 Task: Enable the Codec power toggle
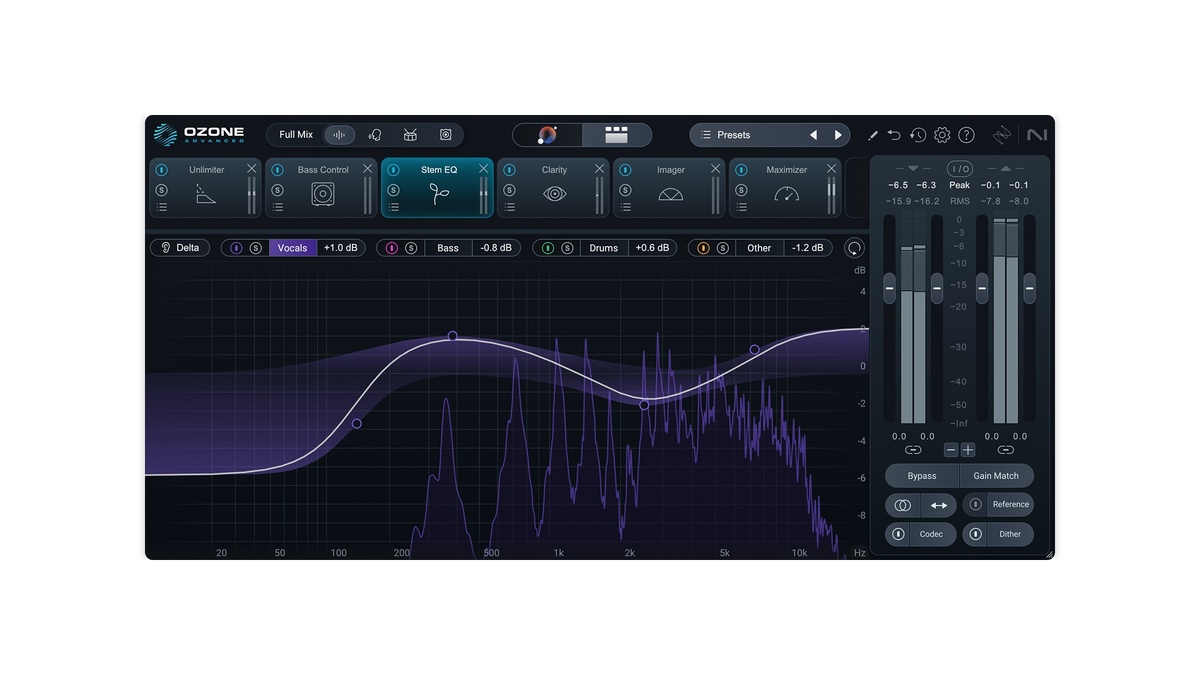pos(898,534)
